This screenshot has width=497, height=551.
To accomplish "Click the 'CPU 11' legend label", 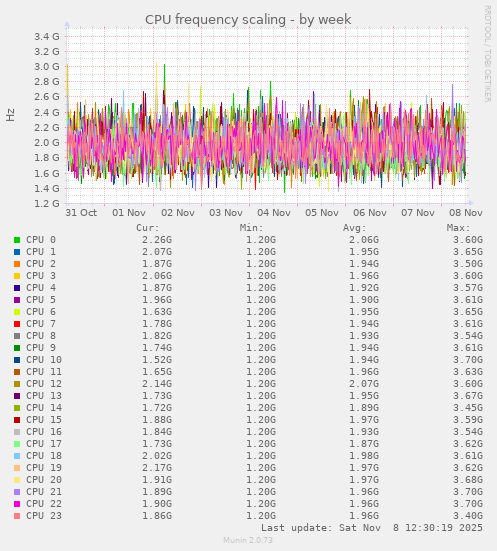I will click(x=44, y=372).
